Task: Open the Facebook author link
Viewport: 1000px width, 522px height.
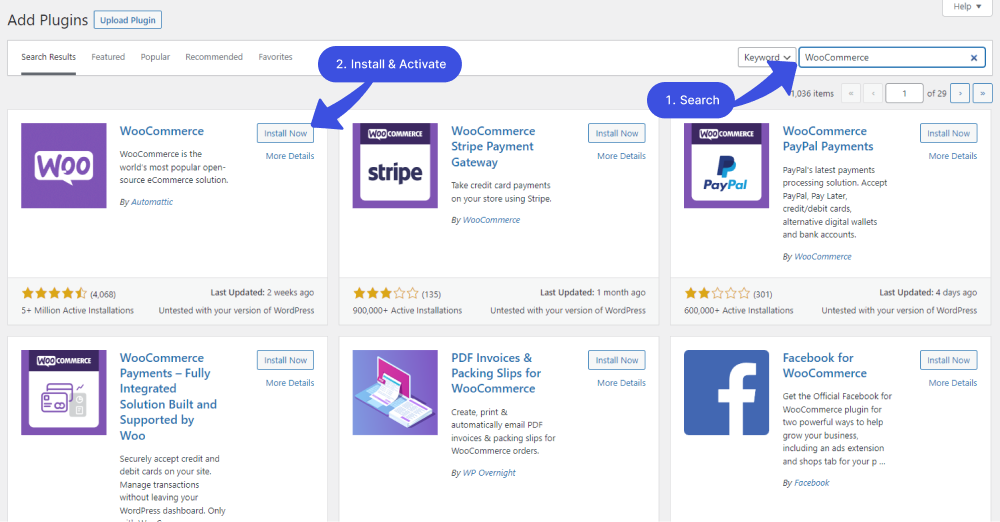Action: (812, 483)
